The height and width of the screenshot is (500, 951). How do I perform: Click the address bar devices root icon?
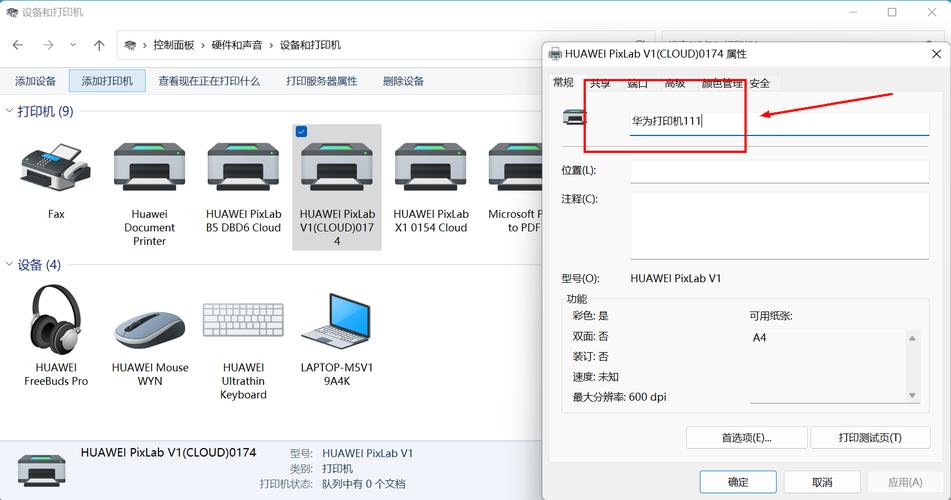tap(130, 45)
